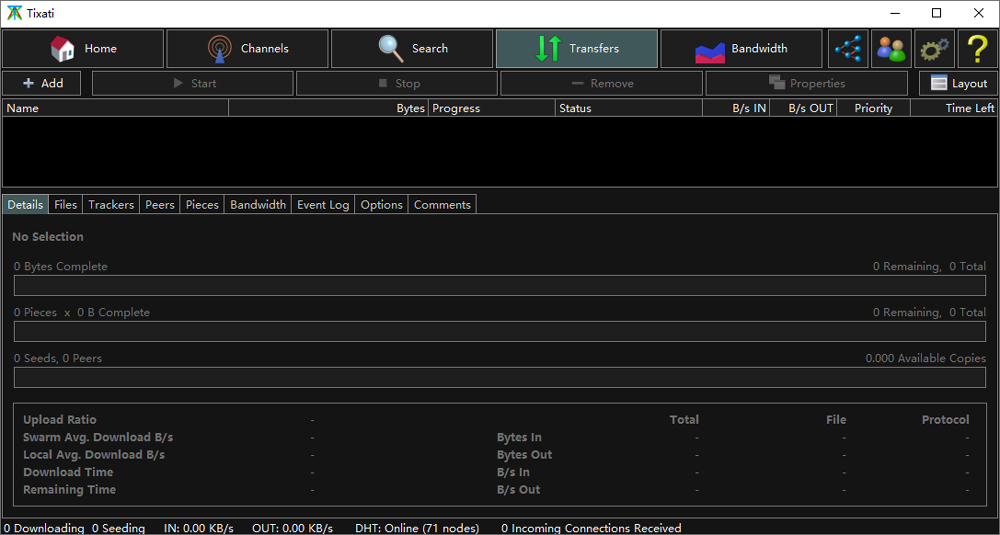
Task: Click the DHT network nodes icon
Action: 848,48
